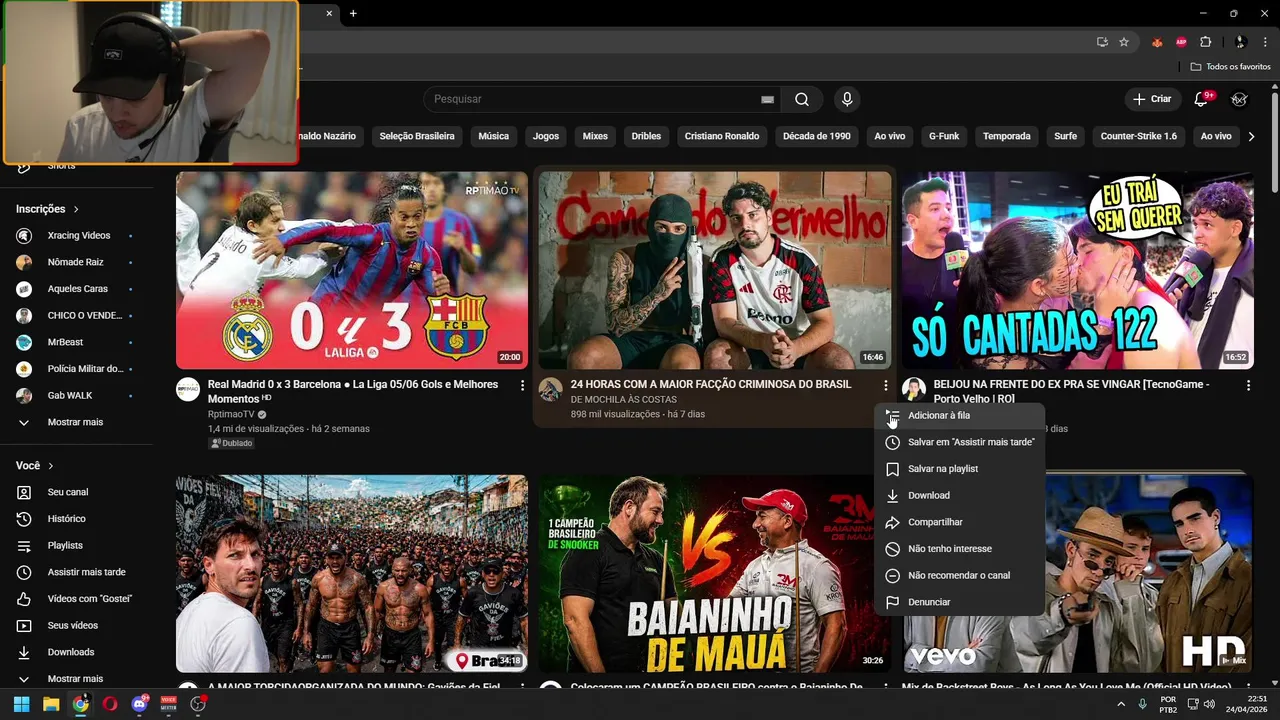1280x720 pixels.
Task: Filter by Década de 1990 chip
Action: pos(817,136)
